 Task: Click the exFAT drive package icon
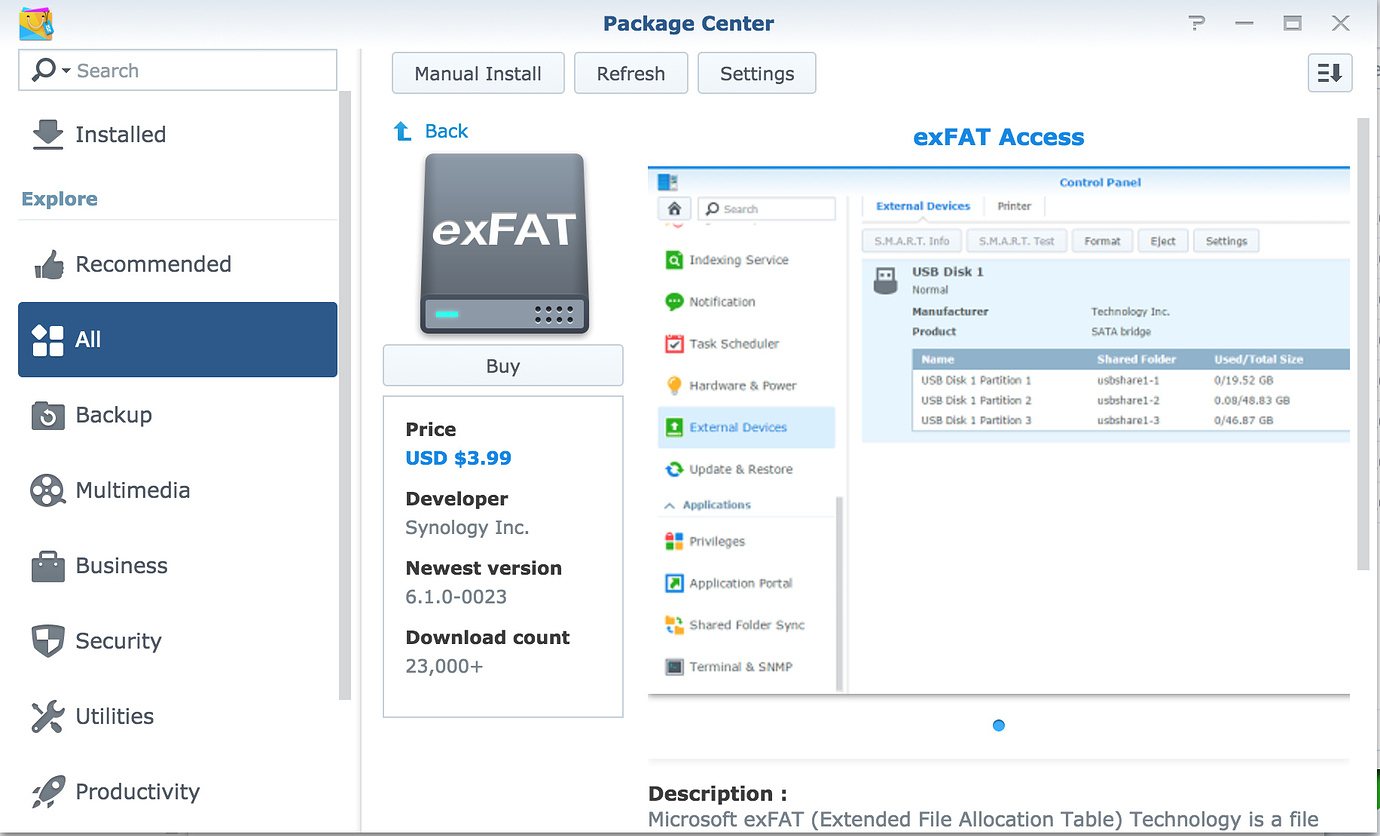click(x=503, y=243)
